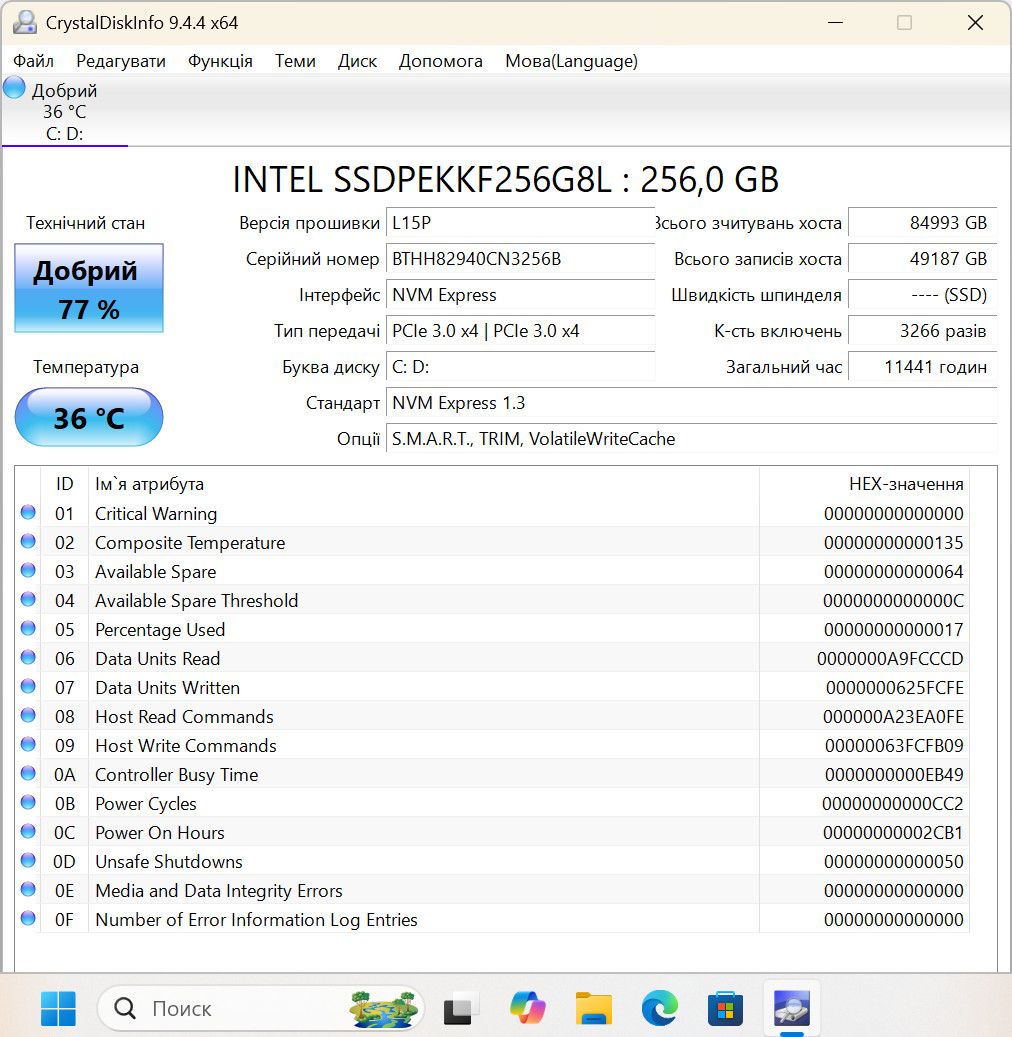Image resolution: width=1012 pixels, height=1037 pixels.
Task: Open the Windows Start menu
Action: (x=58, y=1009)
